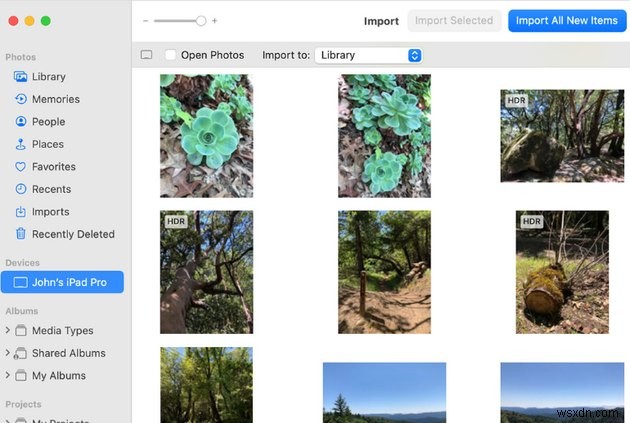Click the zoom out minus icon
This screenshot has width=630, height=423.
pos(145,21)
